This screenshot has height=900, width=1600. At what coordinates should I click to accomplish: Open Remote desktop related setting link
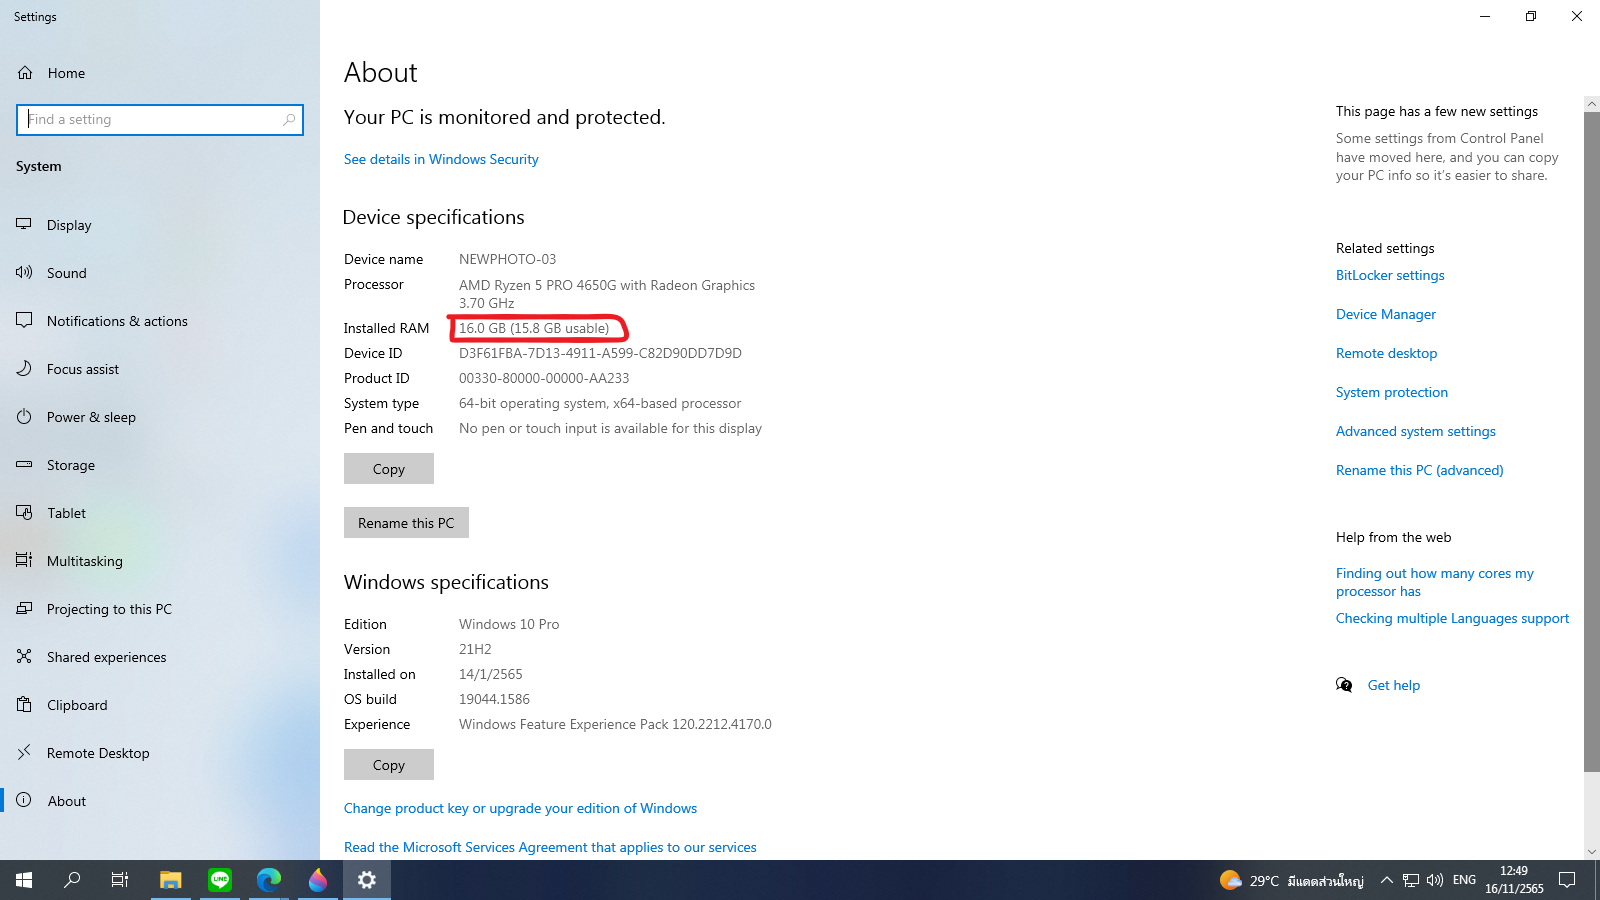1386,353
